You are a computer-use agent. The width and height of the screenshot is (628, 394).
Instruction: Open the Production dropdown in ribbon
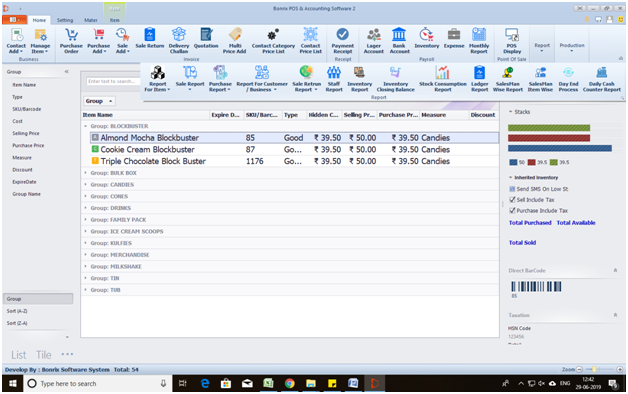click(x=572, y=47)
